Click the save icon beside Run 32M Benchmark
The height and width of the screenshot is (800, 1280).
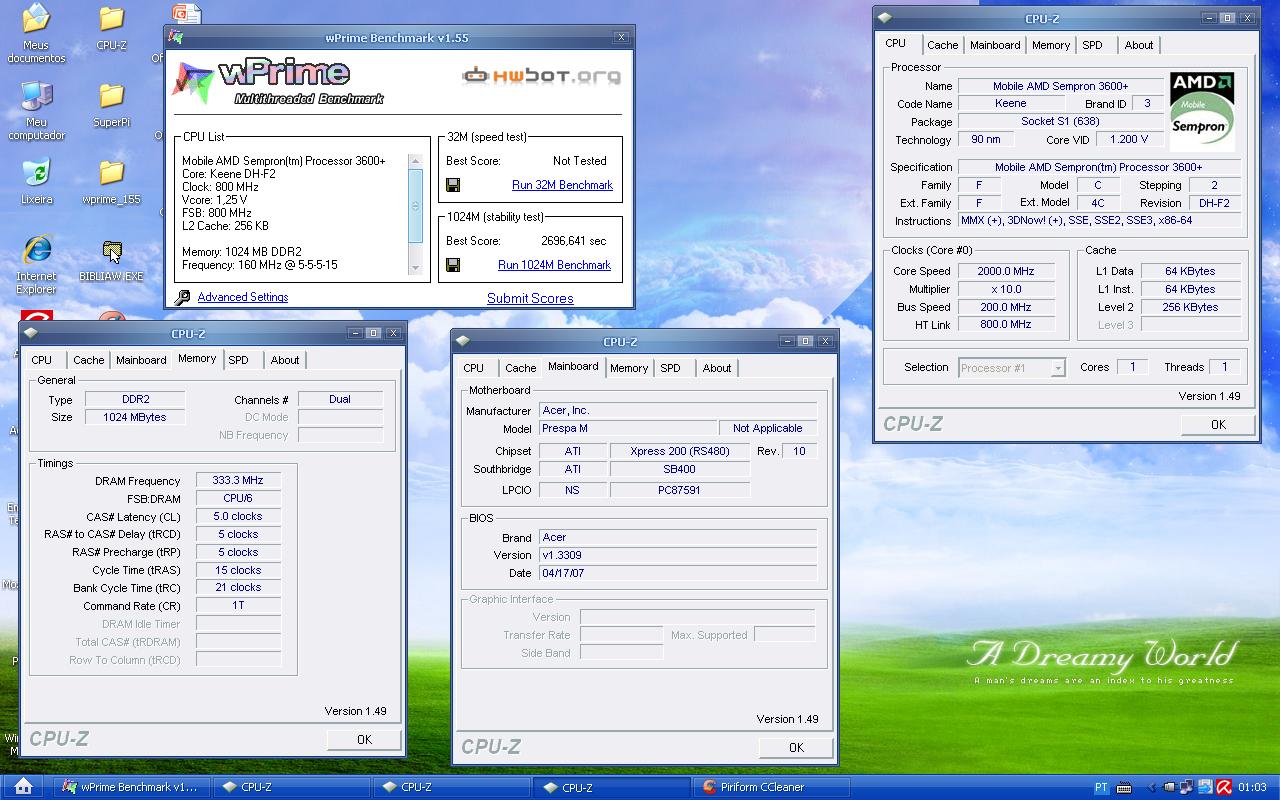pos(453,185)
